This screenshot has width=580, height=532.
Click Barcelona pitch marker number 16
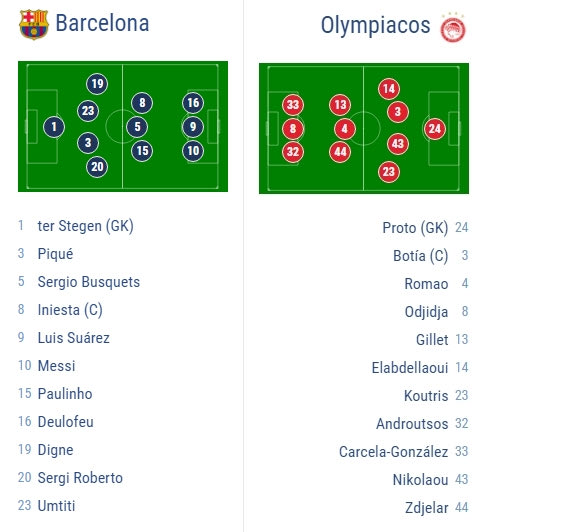[193, 102]
